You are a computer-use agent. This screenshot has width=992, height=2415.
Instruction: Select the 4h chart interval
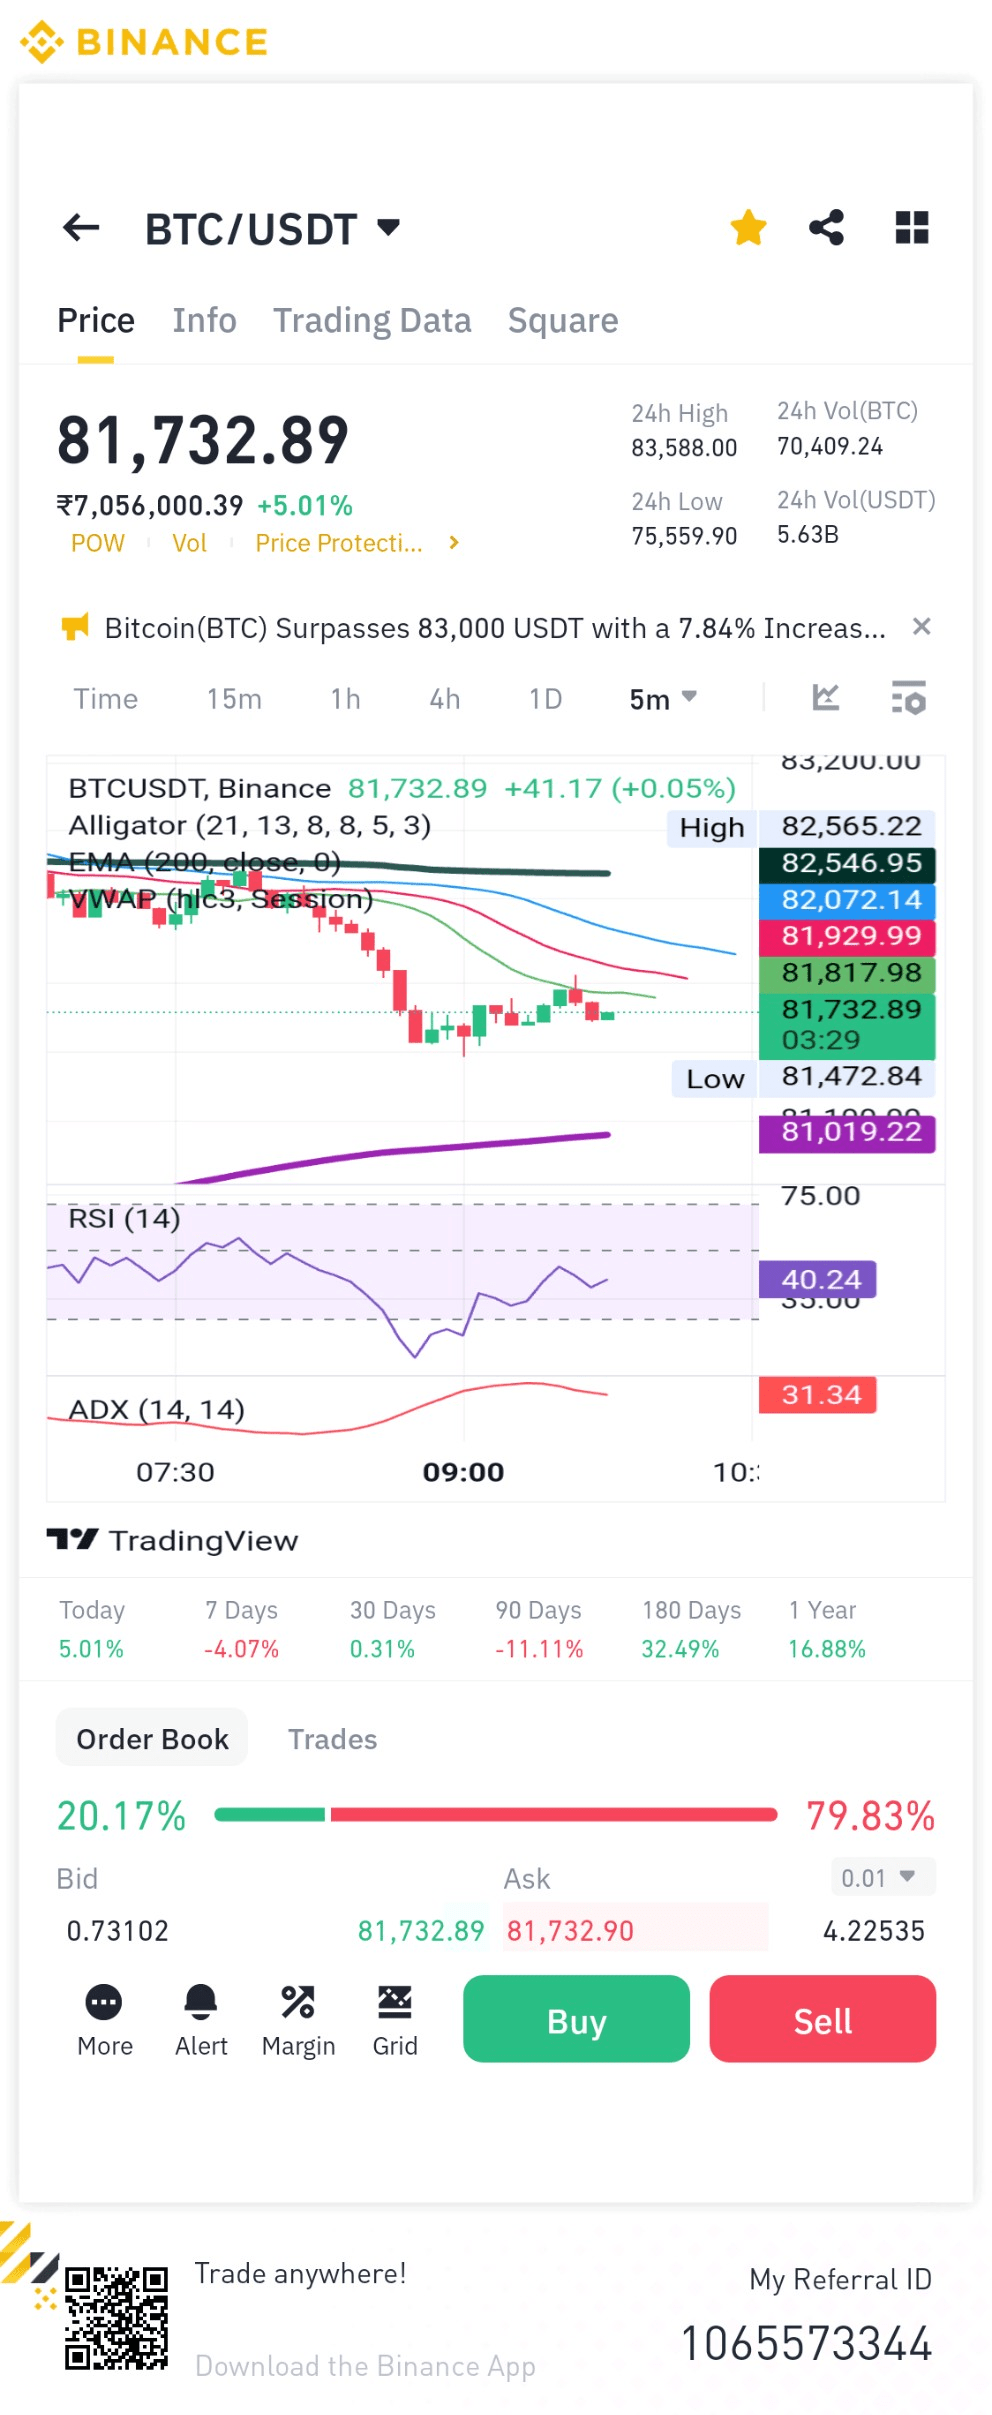point(445,699)
